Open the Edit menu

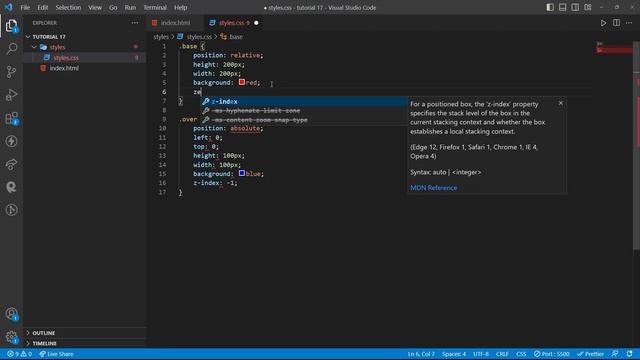click(x=42, y=7)
